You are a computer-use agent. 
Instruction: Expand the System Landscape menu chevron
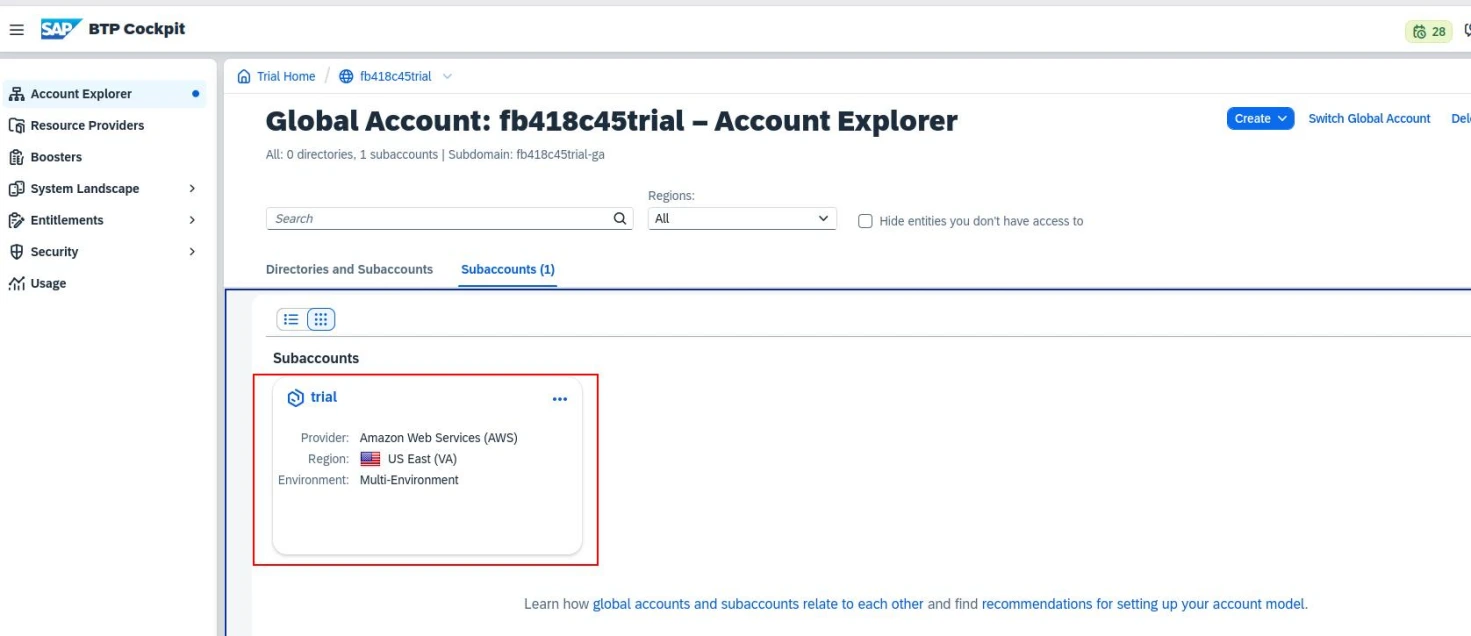click(x=192, y=189)
